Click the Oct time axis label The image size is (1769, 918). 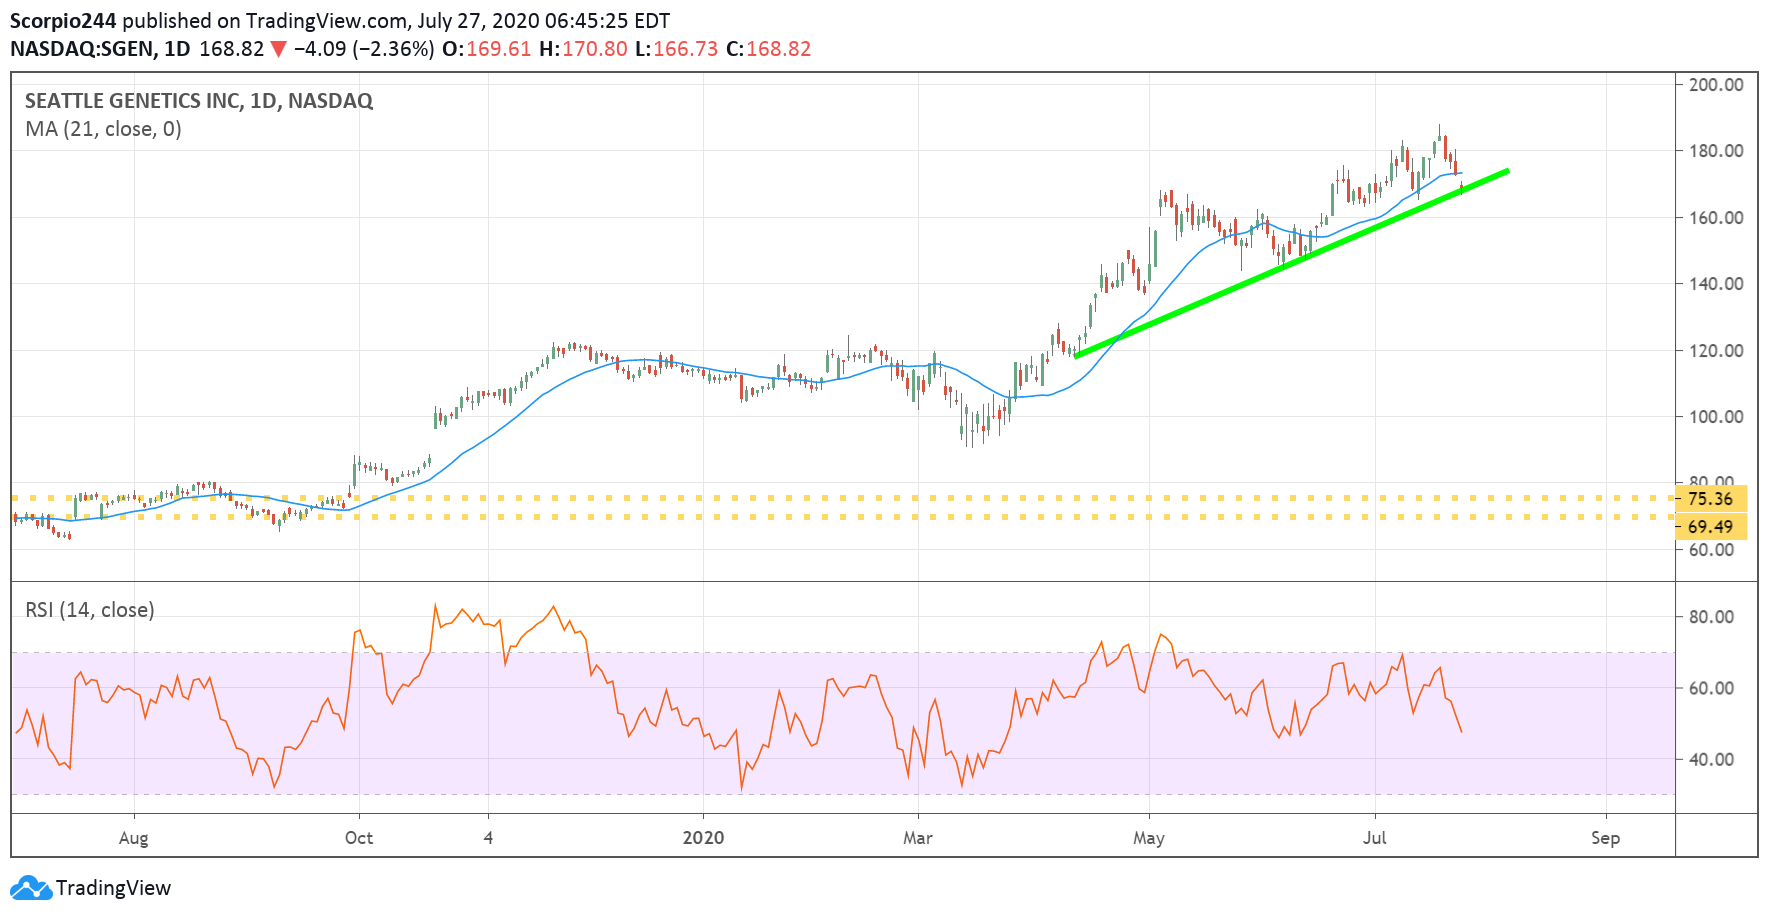coord(359,838)
